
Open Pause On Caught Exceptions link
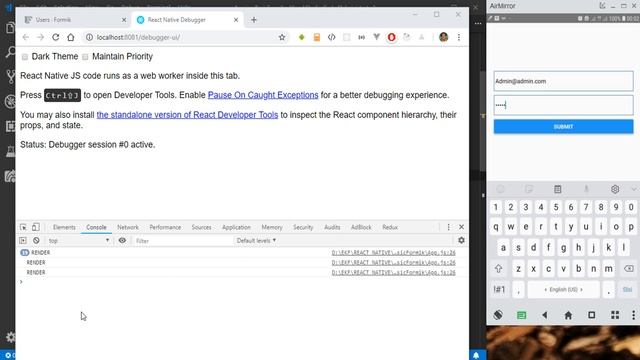point(263,95)
